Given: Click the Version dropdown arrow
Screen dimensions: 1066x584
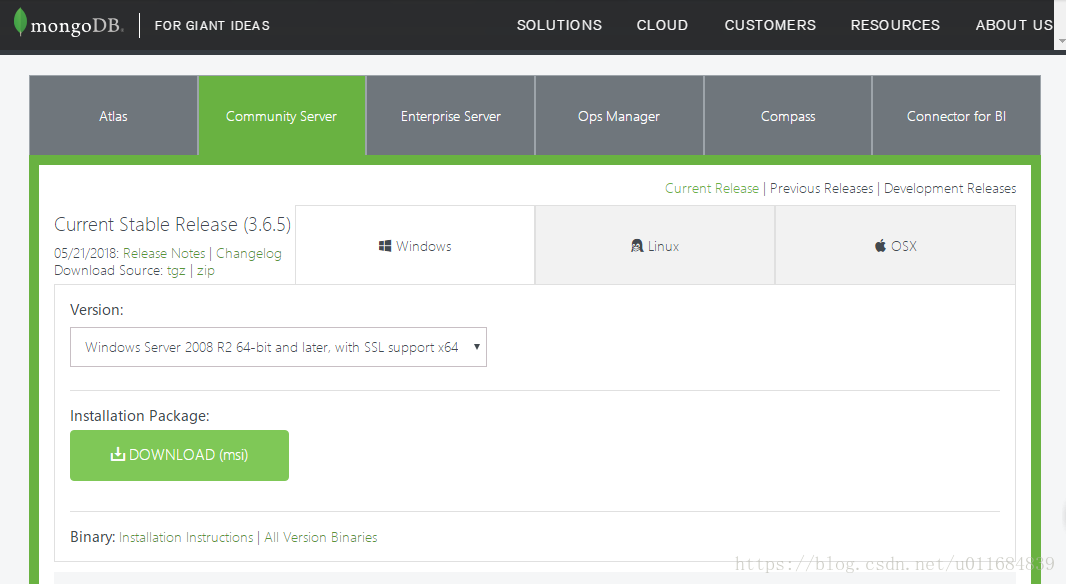Looking at the screenshot, I should 477,347.
